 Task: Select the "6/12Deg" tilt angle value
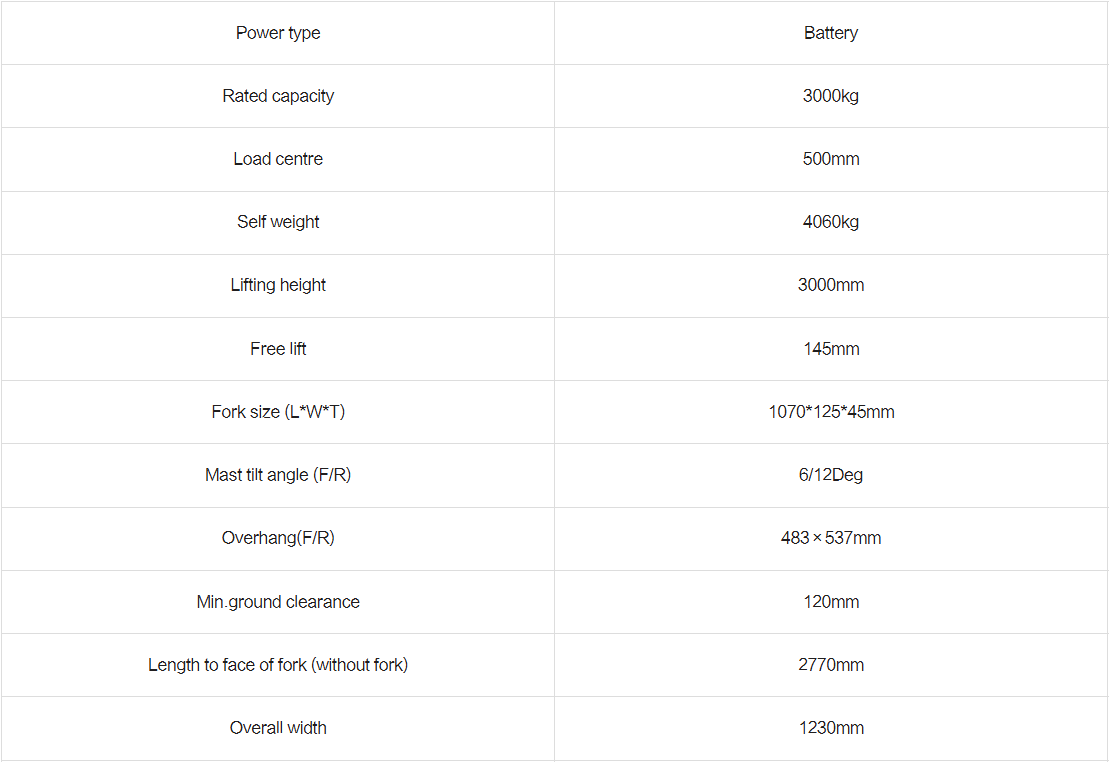coord(831,475)
